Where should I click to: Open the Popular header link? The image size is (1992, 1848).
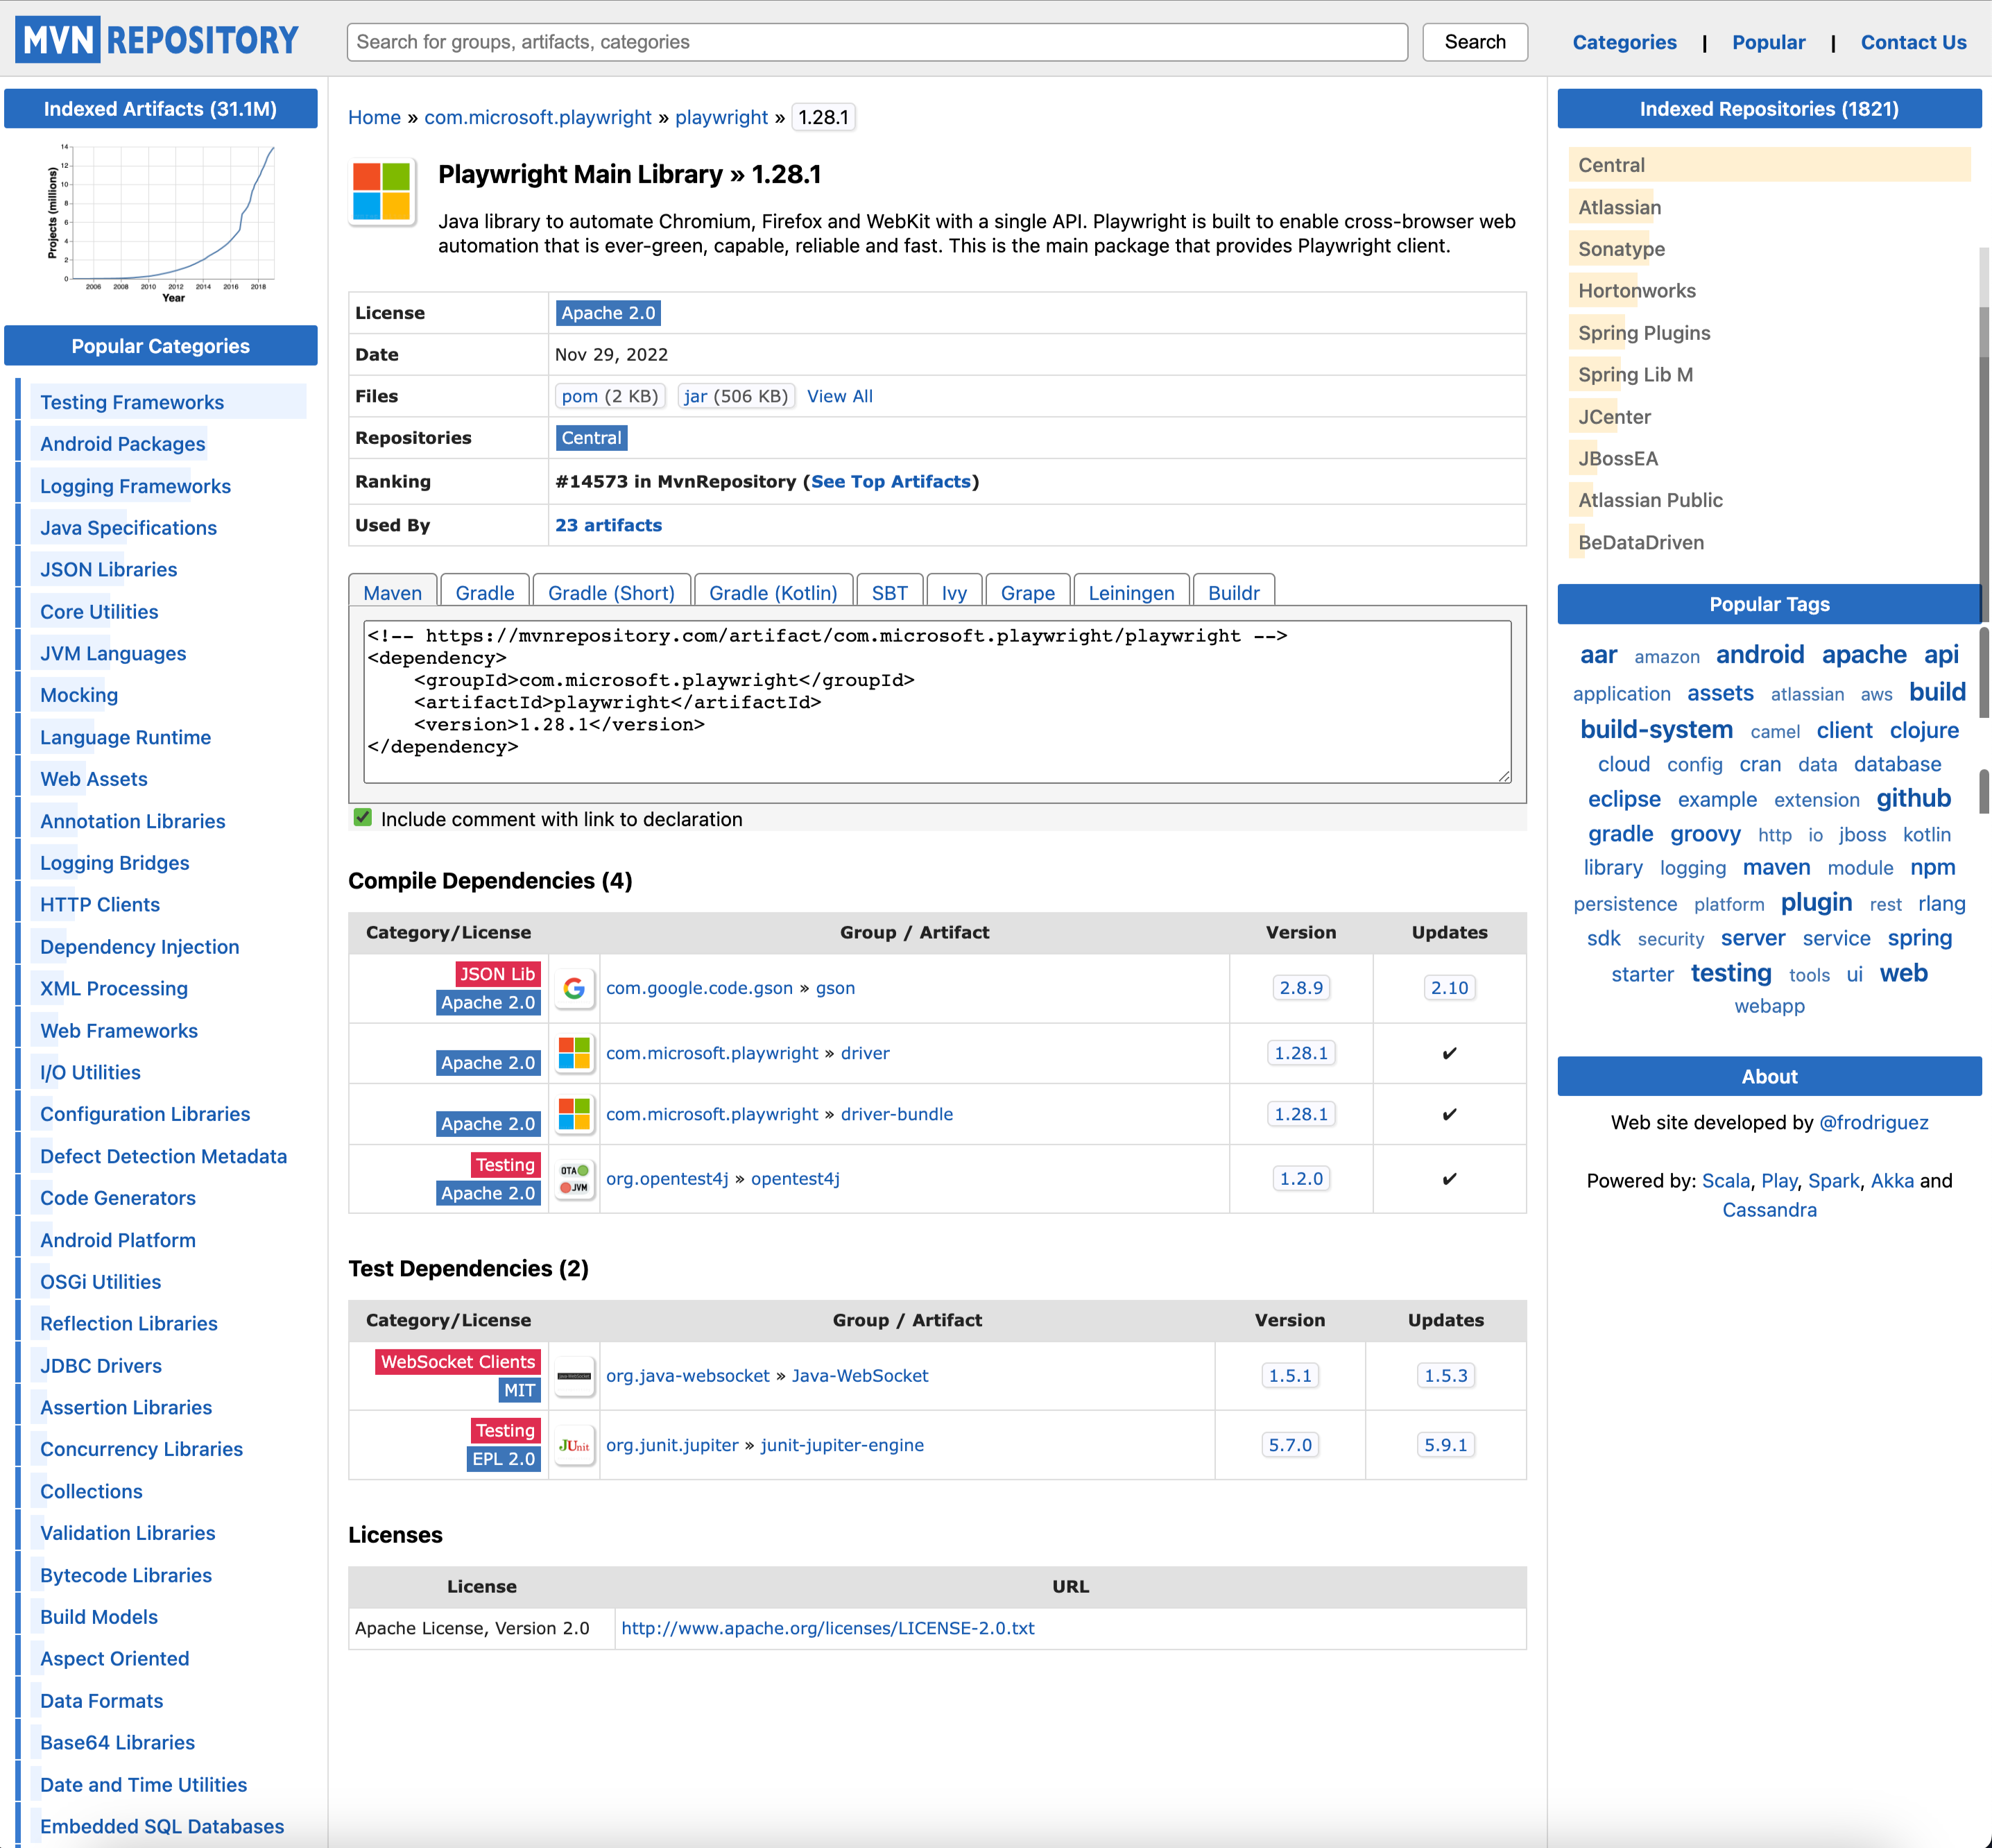(x=1768, y=42)
